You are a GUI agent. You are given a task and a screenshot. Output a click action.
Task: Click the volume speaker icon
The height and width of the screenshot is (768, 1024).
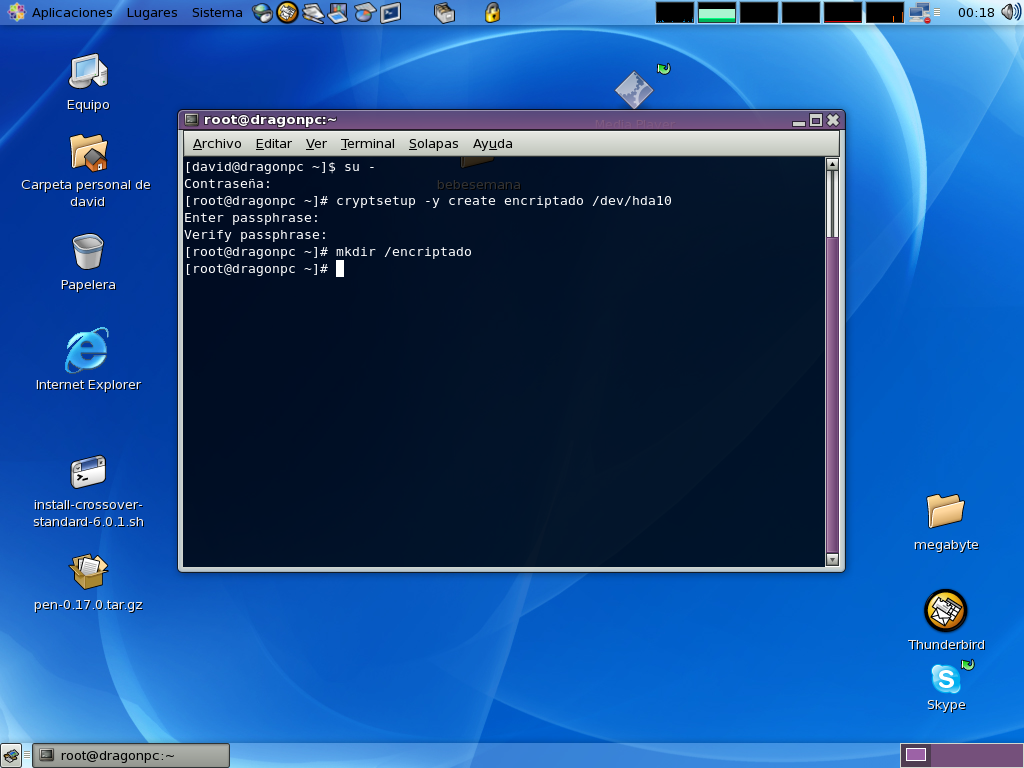[1011, 13]
